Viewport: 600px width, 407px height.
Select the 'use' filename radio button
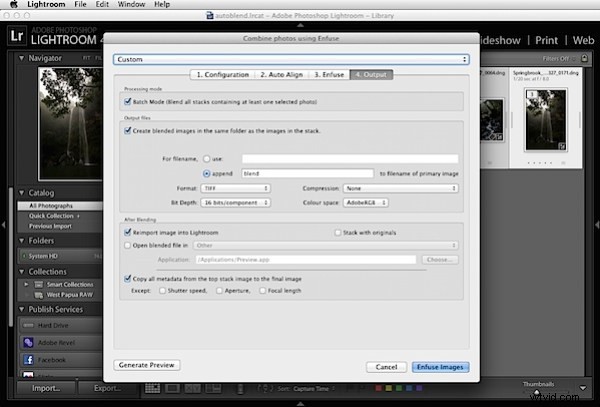point(207,159)
